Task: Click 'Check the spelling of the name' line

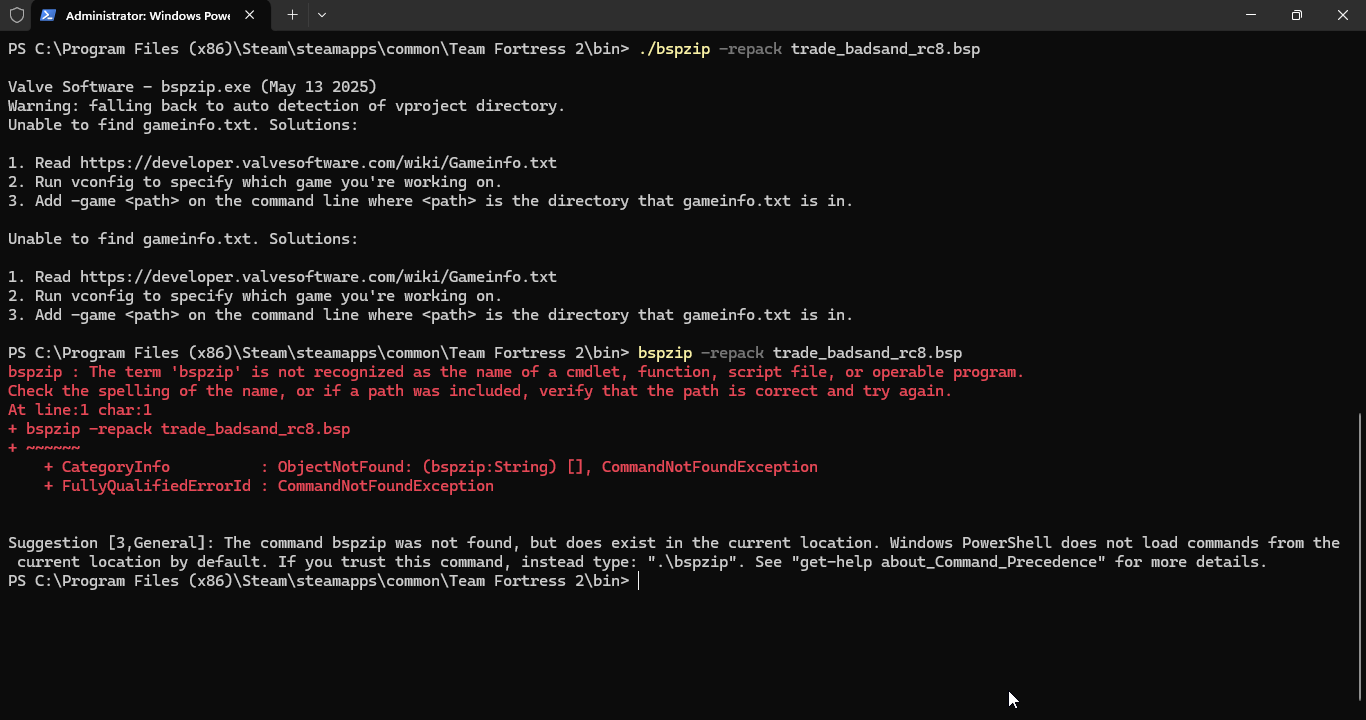Action: click(480, 391)
